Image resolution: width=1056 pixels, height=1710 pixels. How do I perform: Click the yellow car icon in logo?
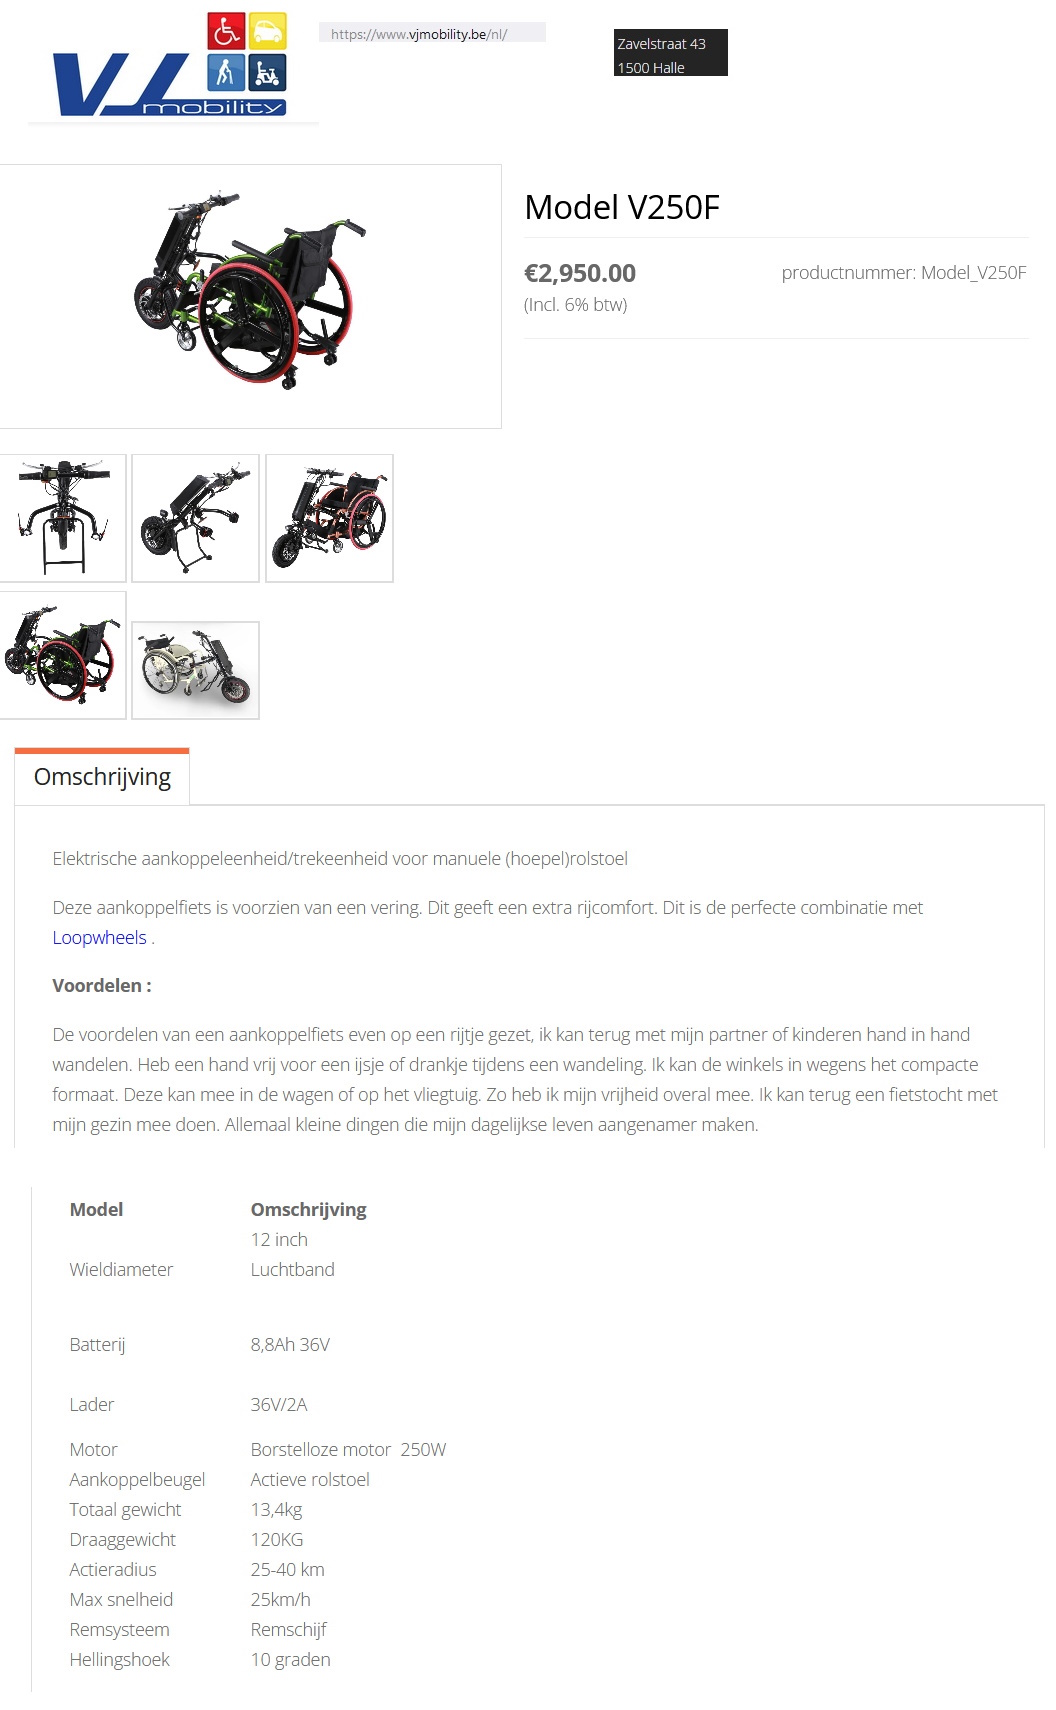pyautogui.click(x=267, y=31)
